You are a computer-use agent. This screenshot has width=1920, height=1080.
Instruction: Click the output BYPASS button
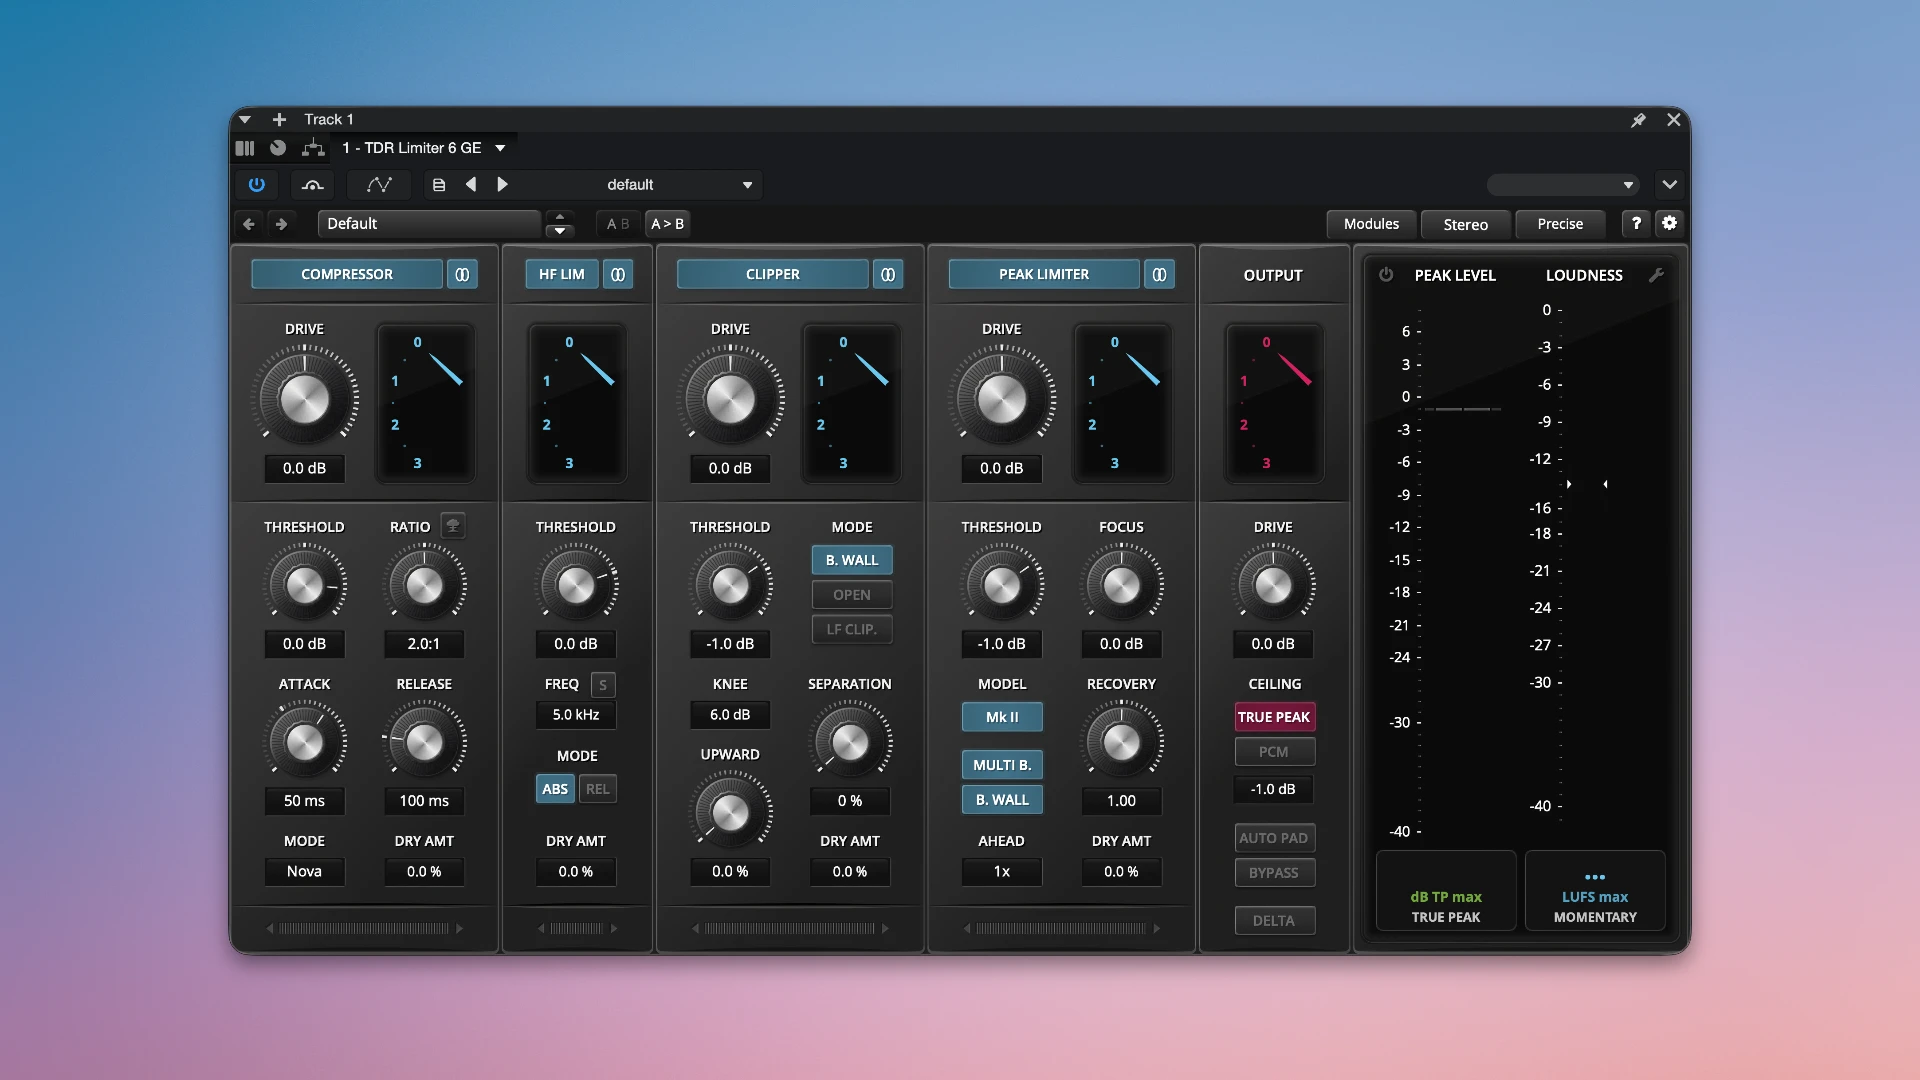tap(1274, 873)
